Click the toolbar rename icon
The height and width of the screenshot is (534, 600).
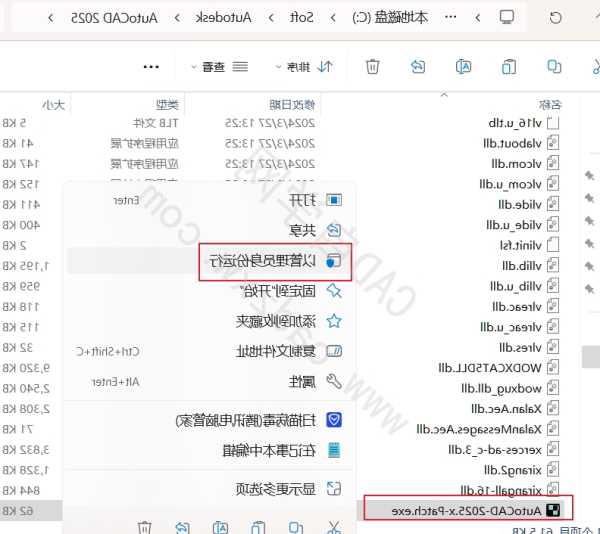tap(463, 67)
